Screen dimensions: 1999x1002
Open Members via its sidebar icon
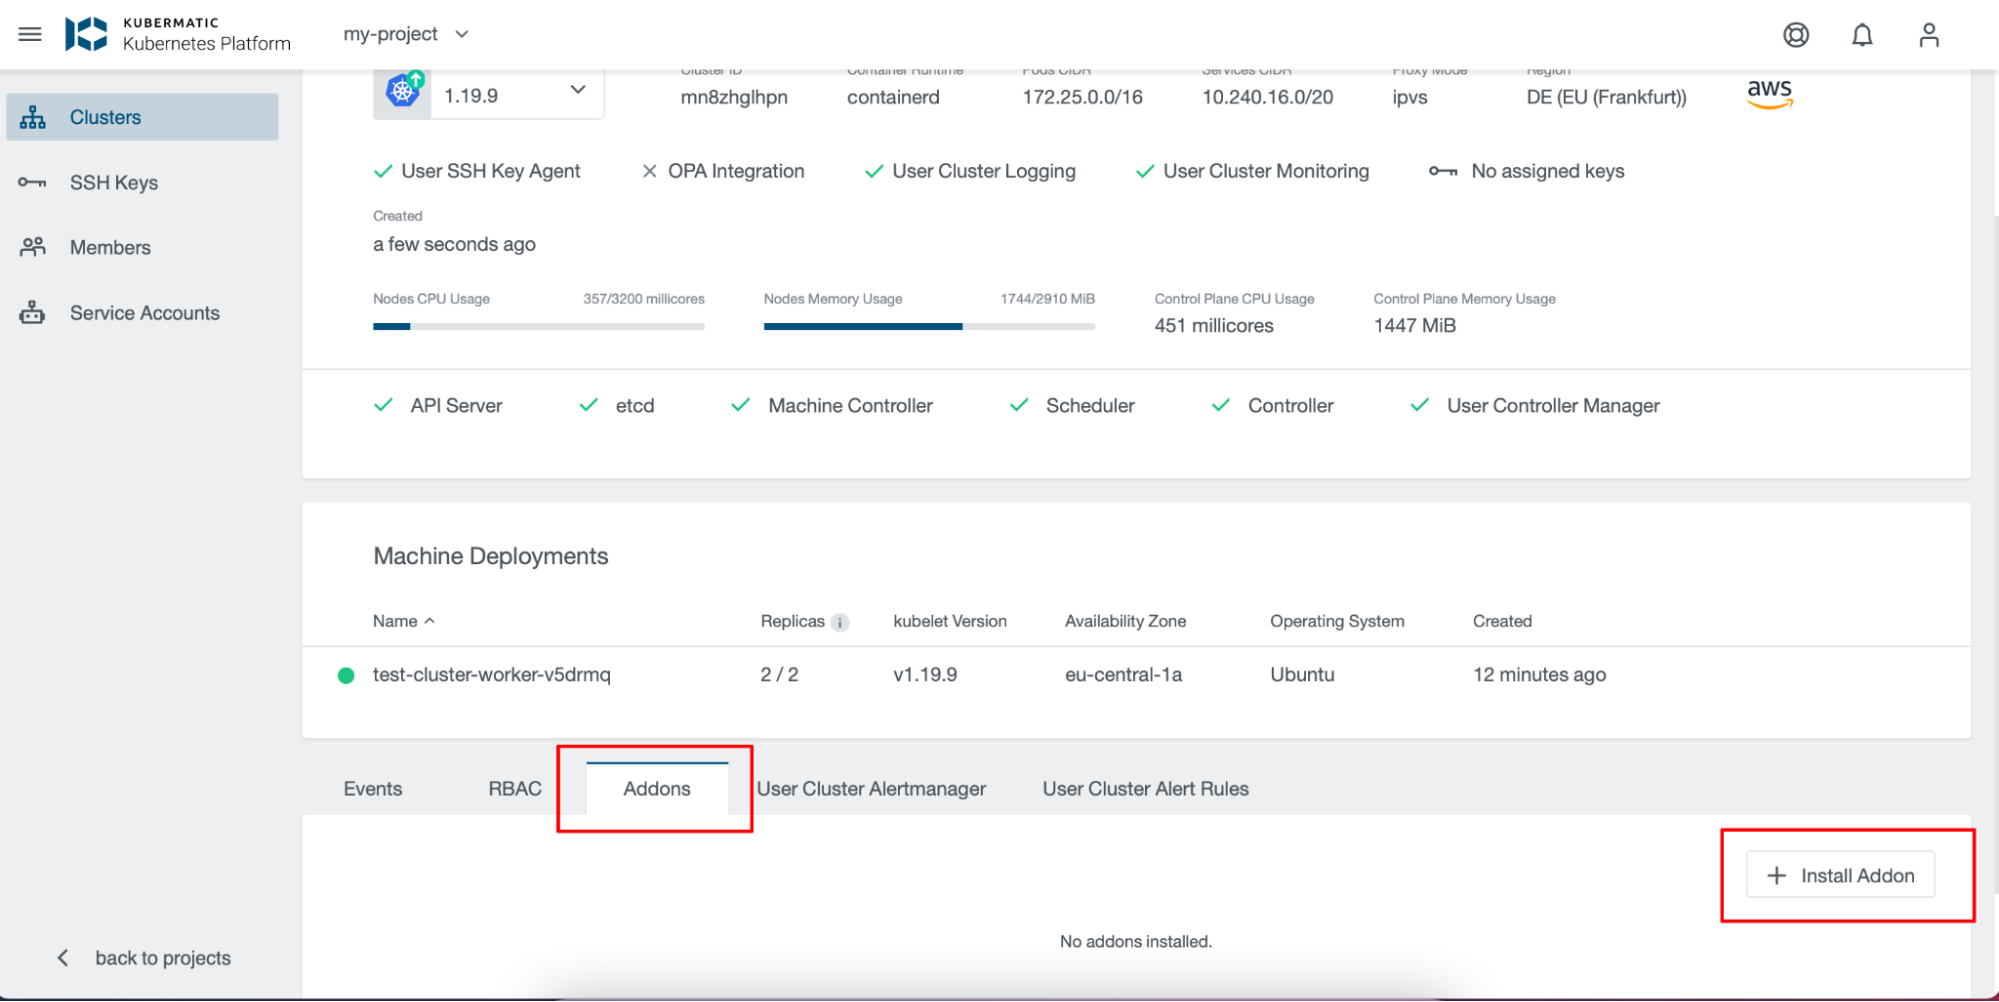pyautogui.click(x=32, y=247)
